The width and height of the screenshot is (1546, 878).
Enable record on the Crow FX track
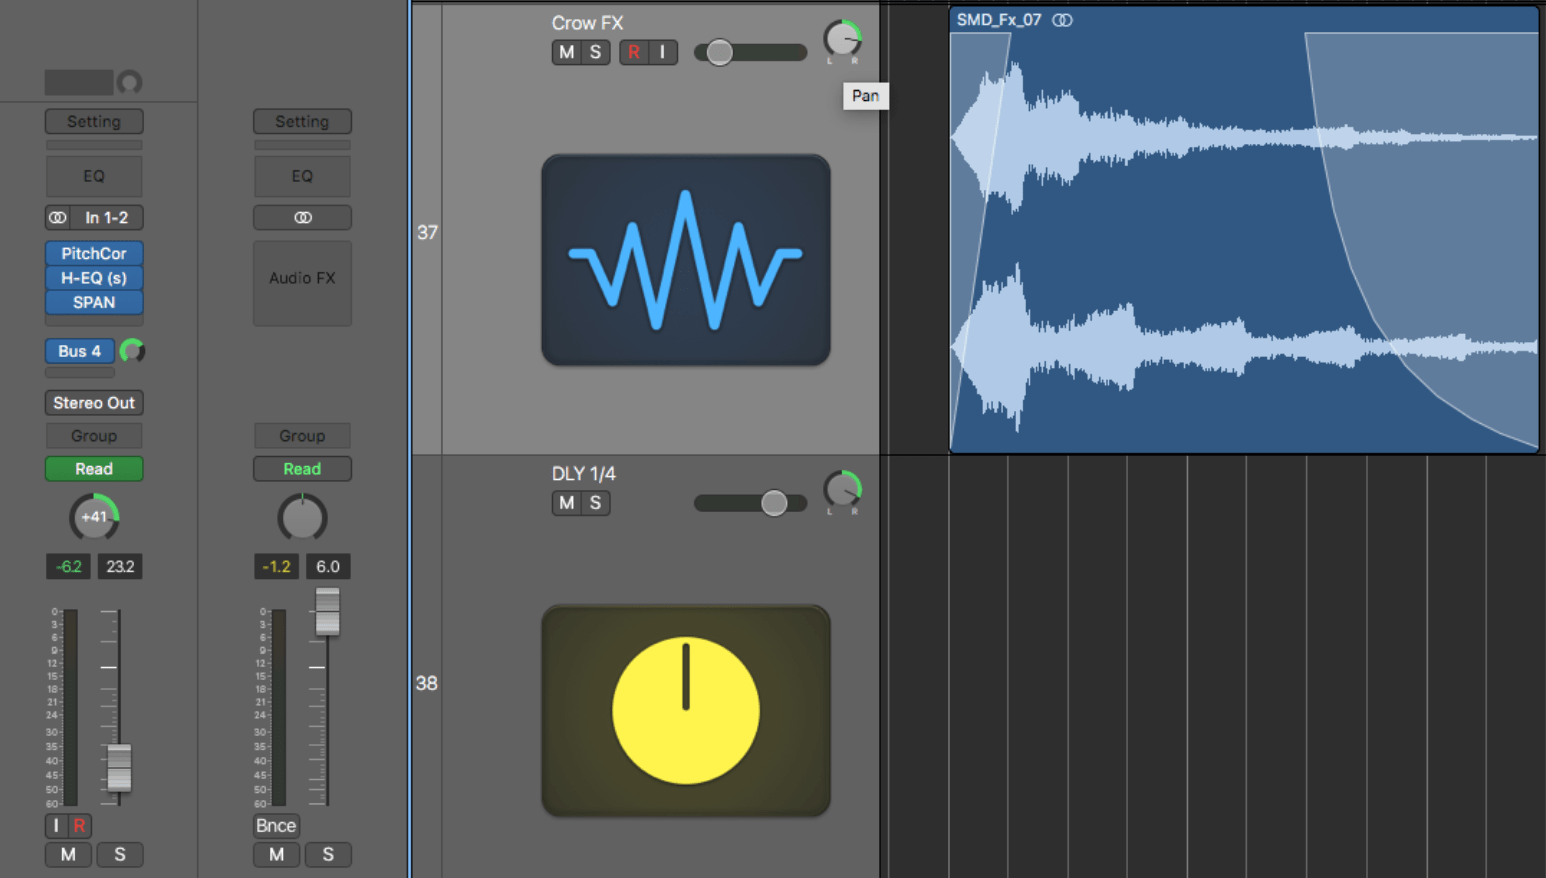[633, 52]
